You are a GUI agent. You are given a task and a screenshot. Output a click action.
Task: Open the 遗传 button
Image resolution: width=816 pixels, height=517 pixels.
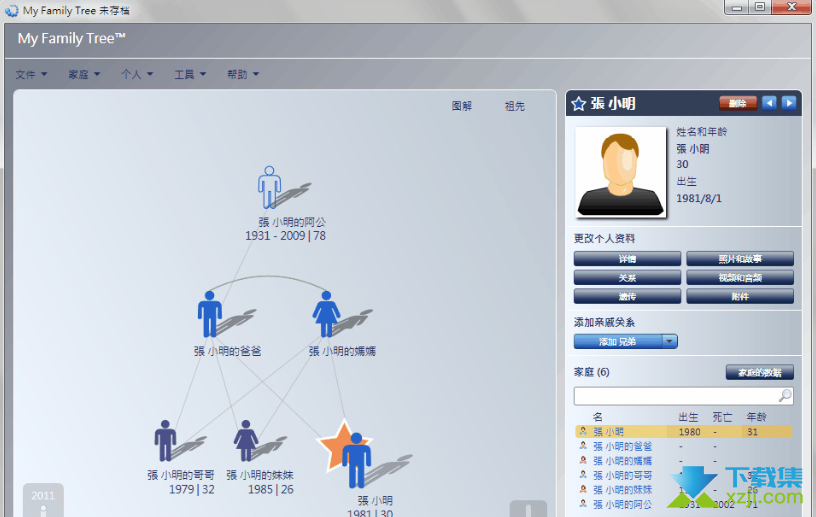point(627,296)
